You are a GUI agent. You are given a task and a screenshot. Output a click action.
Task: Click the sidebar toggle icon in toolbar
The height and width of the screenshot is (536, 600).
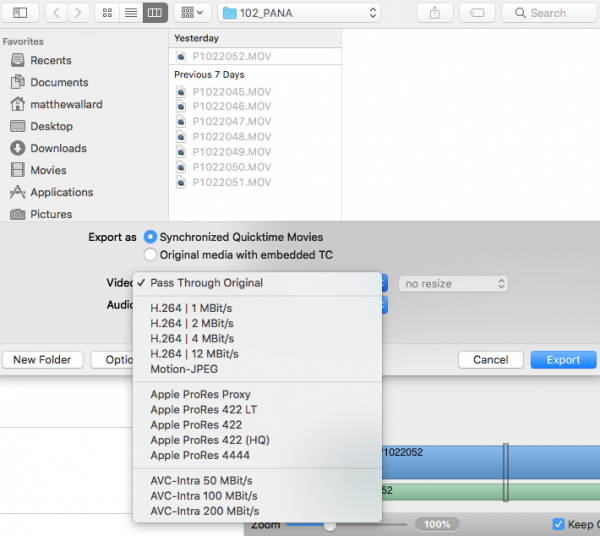[x=20, y=13]
